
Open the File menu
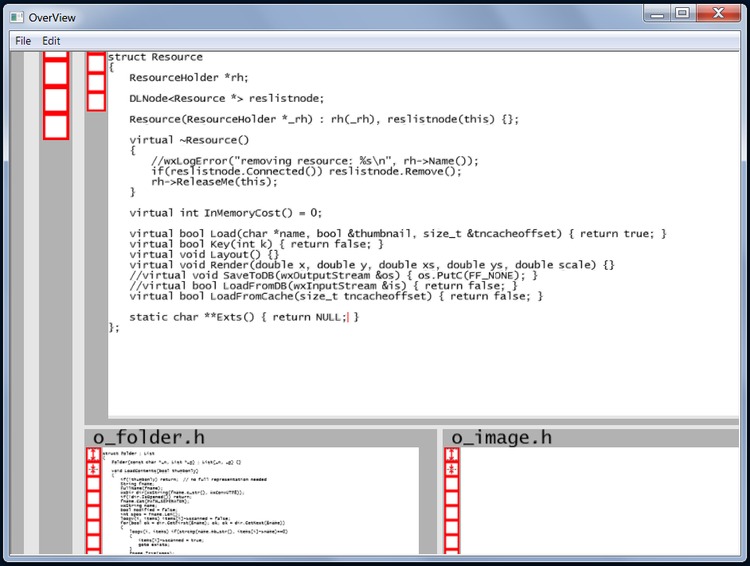tap(22, 41)
